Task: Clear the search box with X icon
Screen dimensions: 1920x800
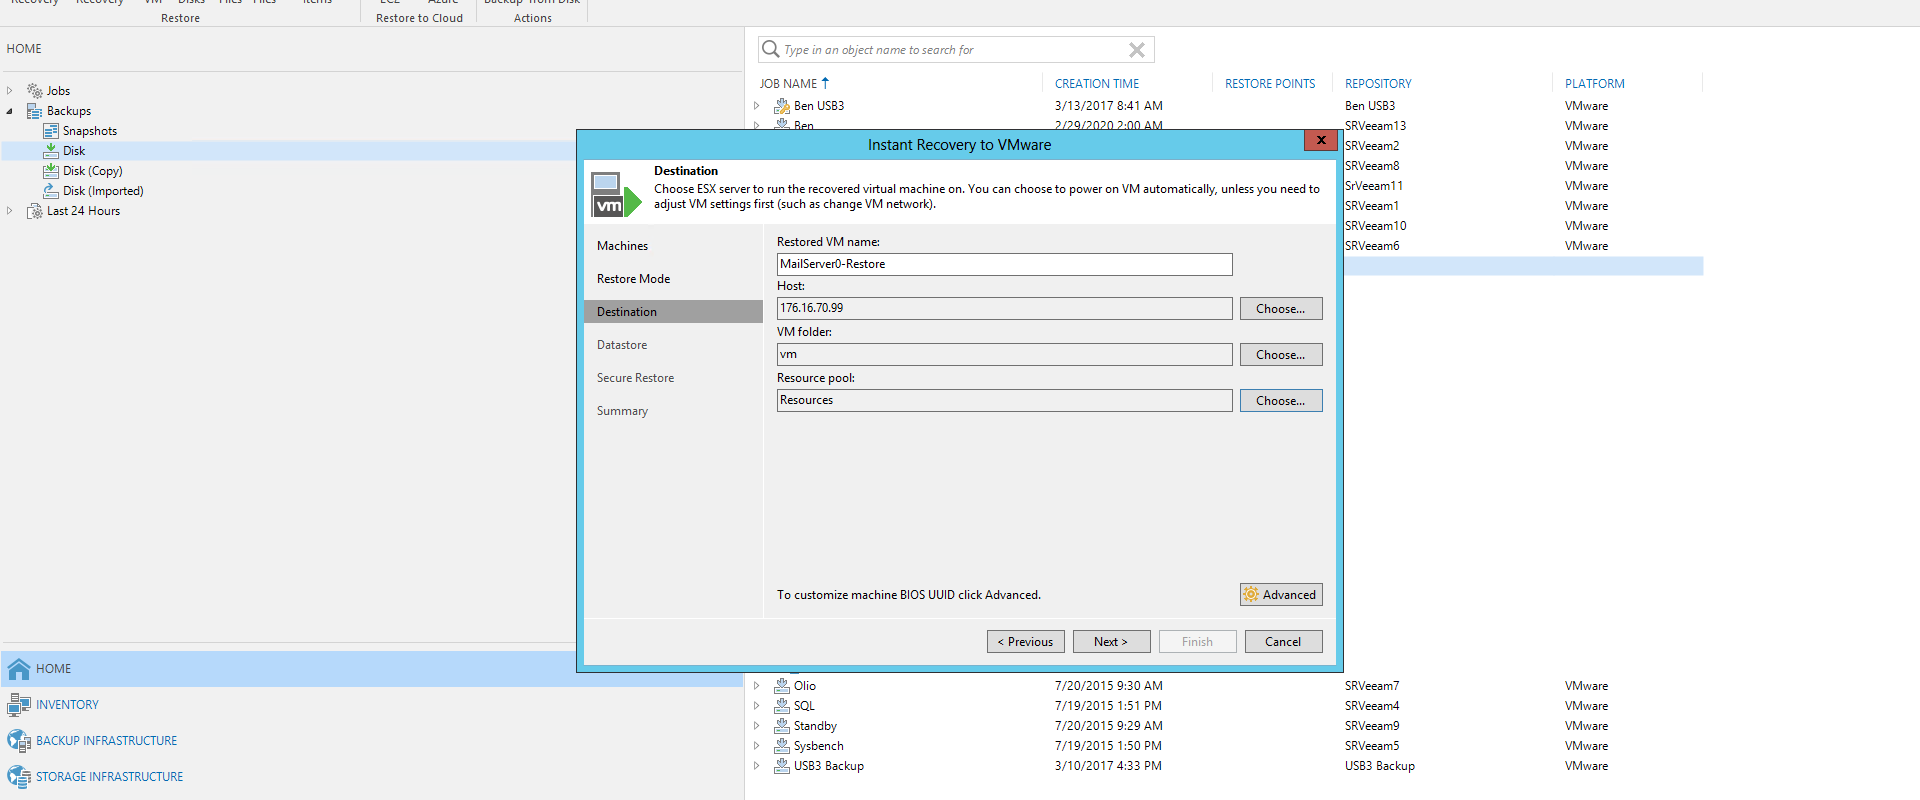Action: click(x=1137, y=50)
